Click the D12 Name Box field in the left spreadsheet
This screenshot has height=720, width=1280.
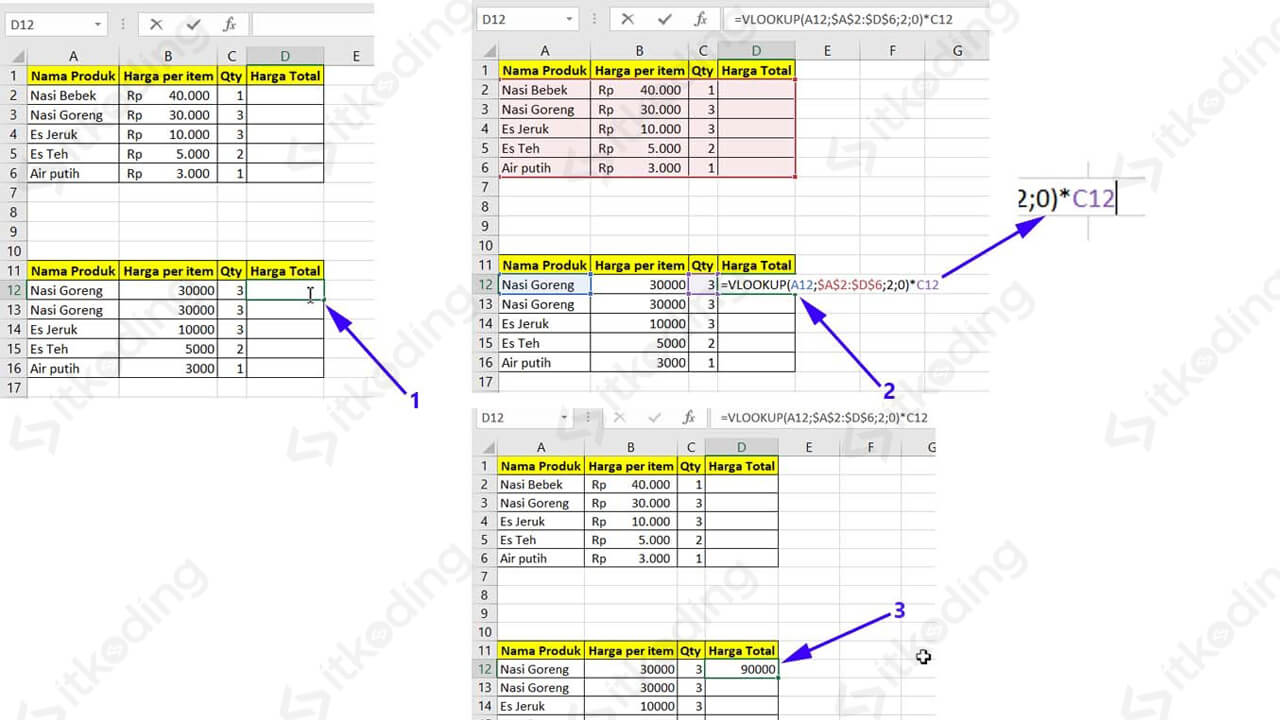click(48, 25)
